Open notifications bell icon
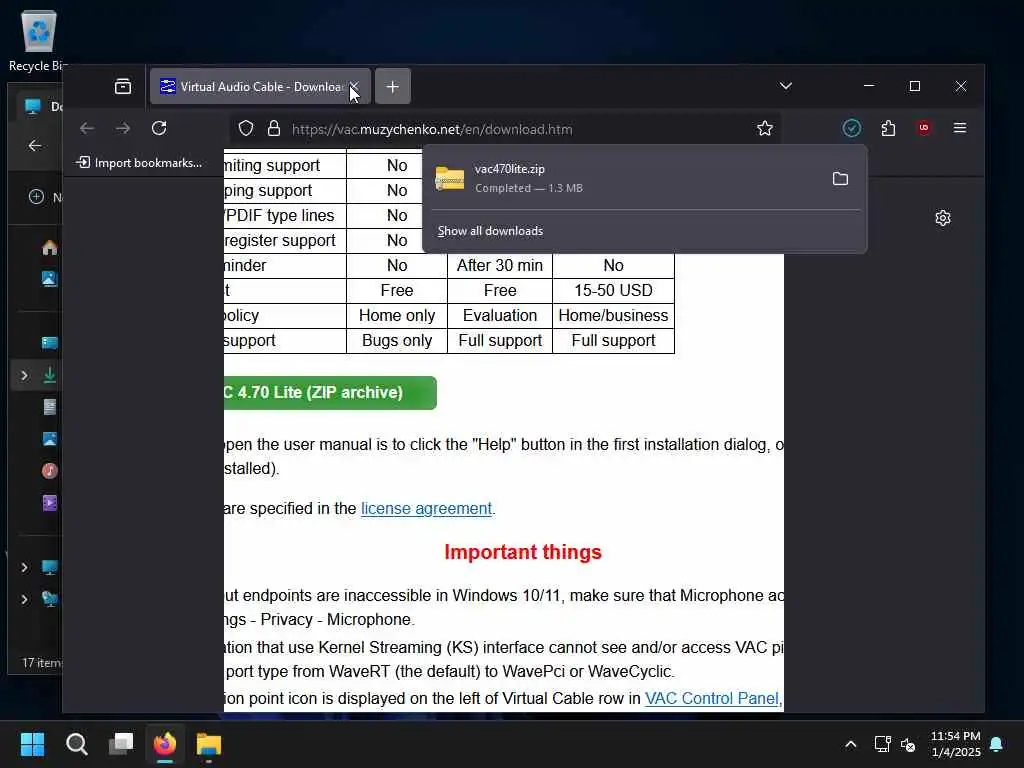 point(997,744)
